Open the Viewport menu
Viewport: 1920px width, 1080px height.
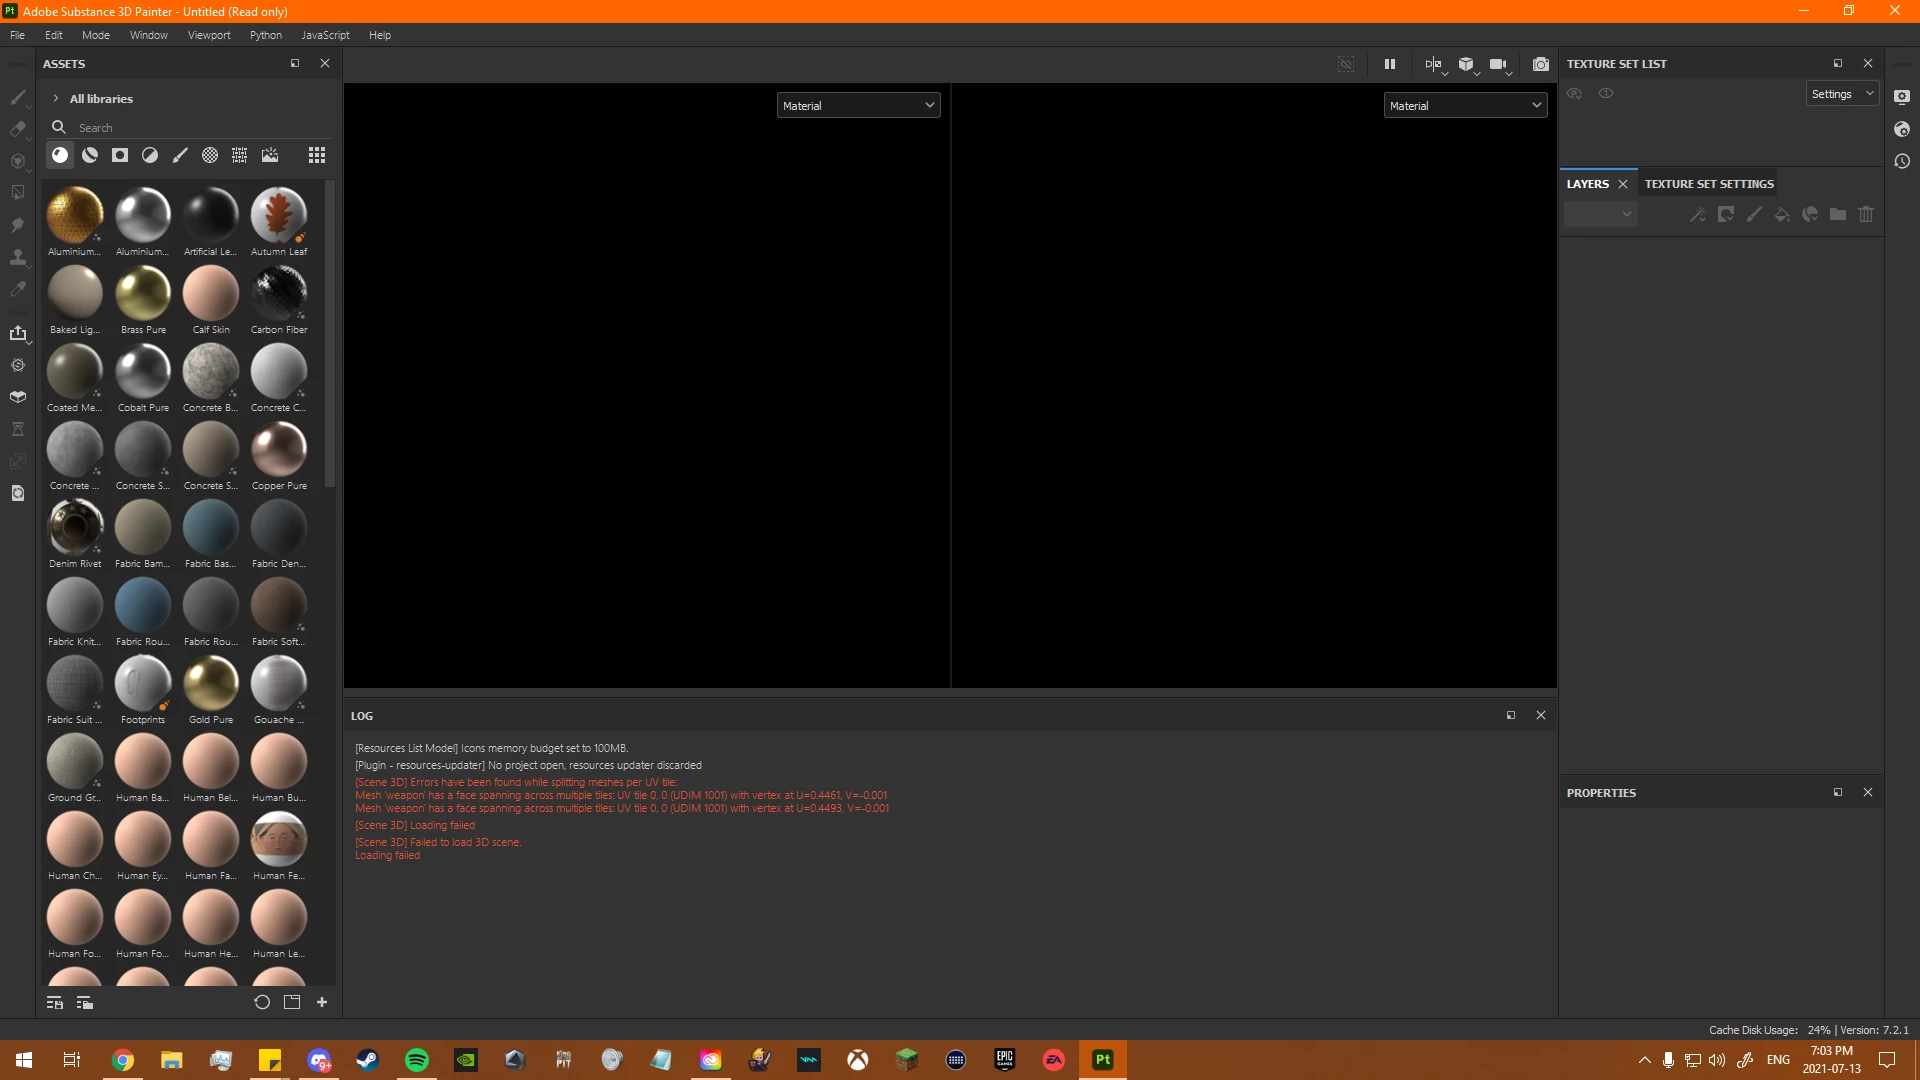[x=209, y=35]
